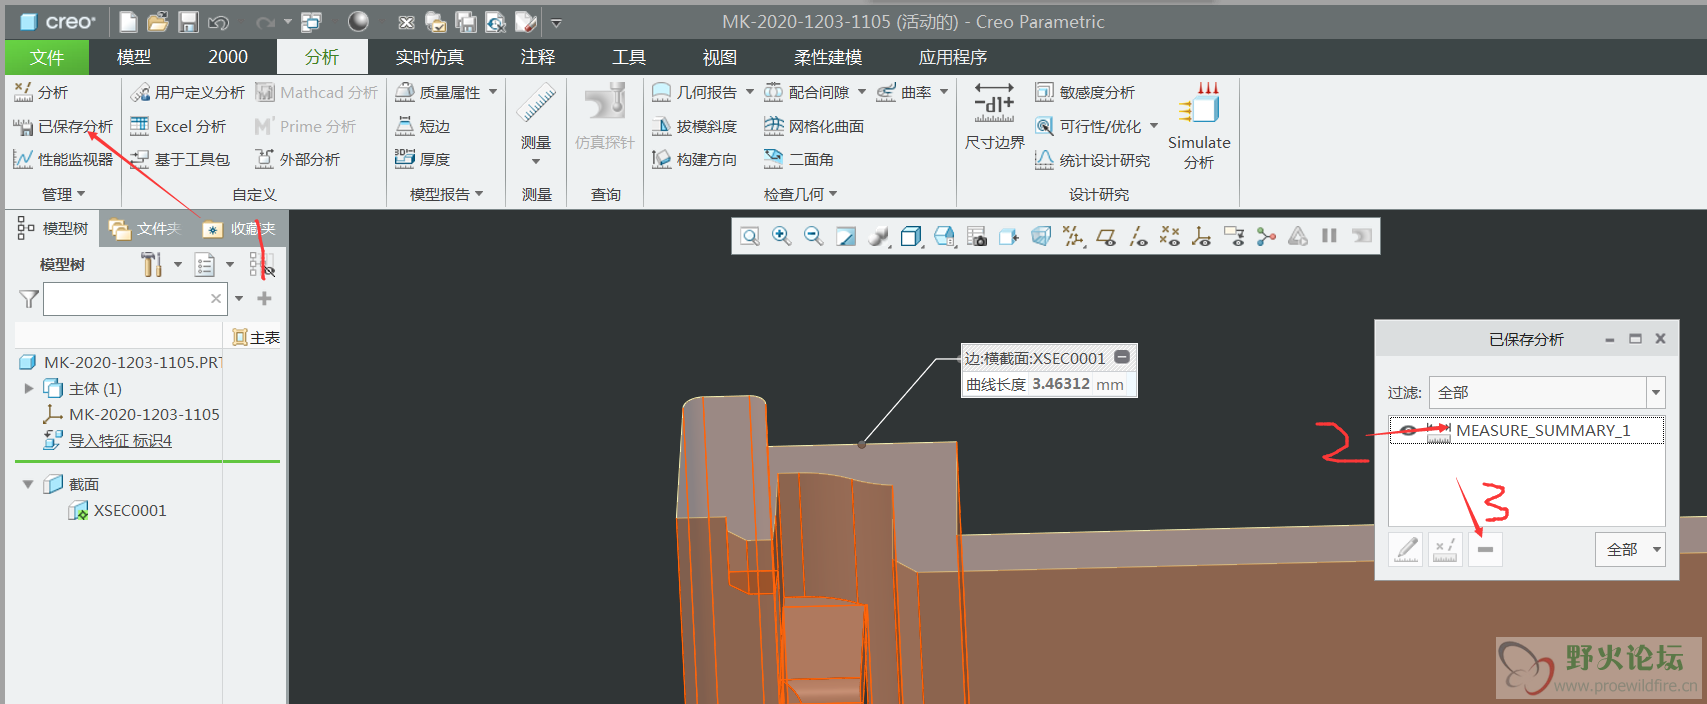Viewport: 1707px width, 704px height.
Task: Open the window switcher icon
Action: pyautogui.click(x=312, y=21)
